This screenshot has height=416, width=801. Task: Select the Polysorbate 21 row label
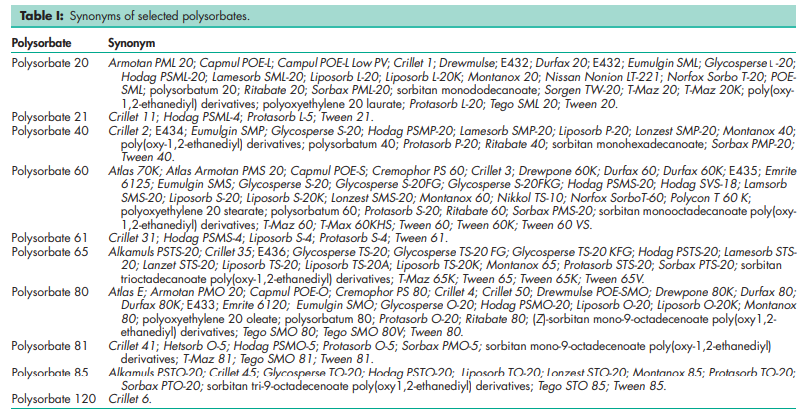coord(47,117)
